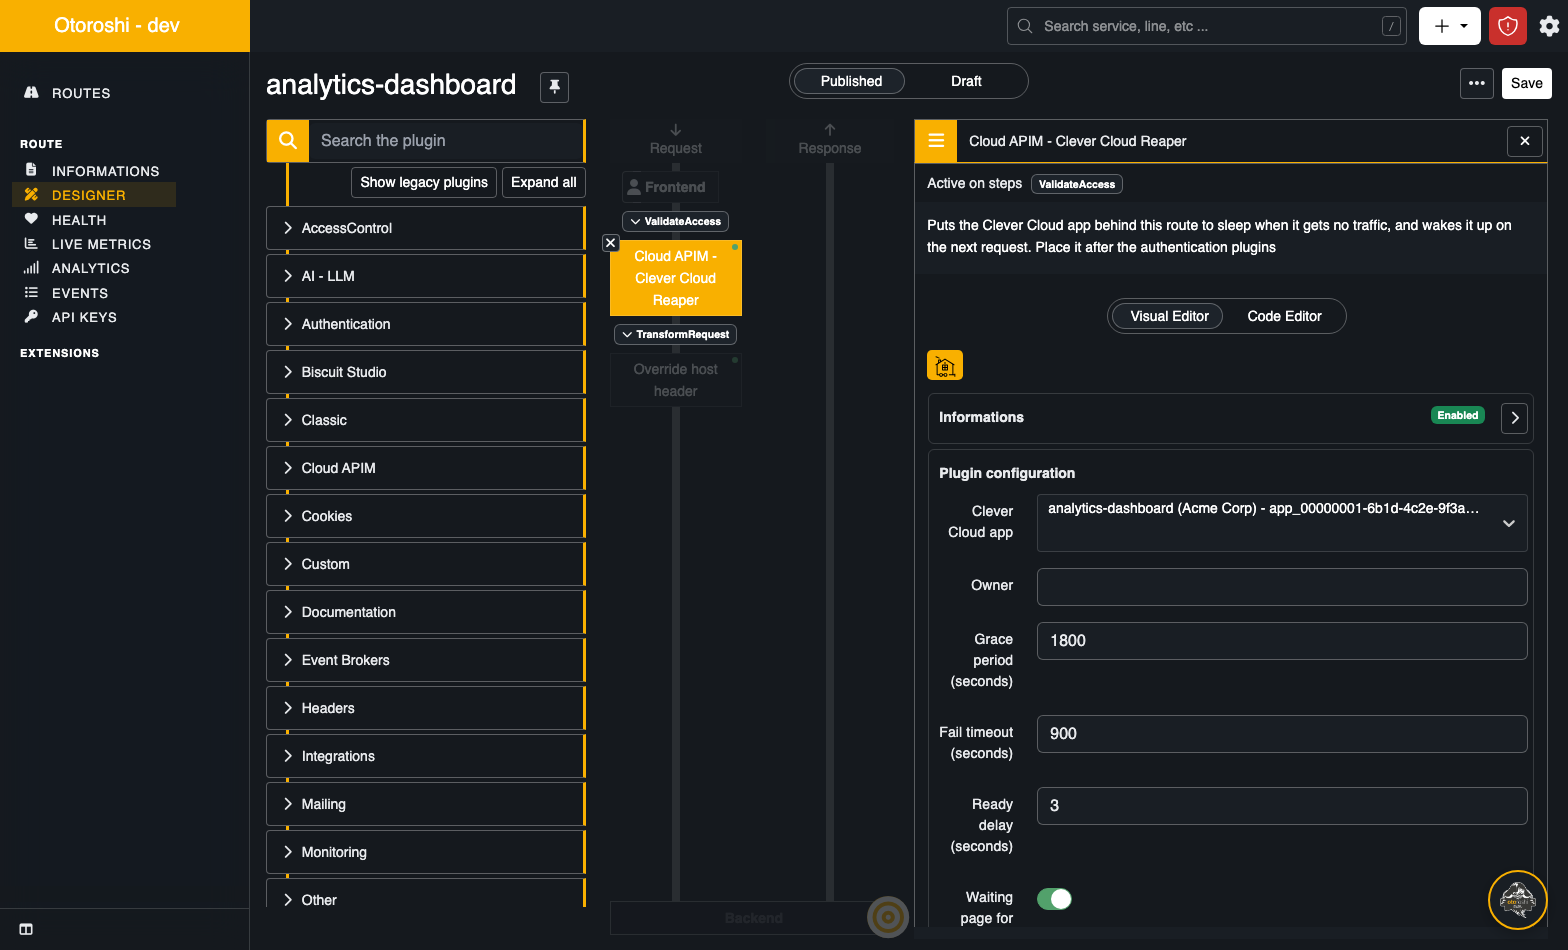Click the orange house plugin icon
This screenshot has height=950, width=1568.
click(945, 366)
